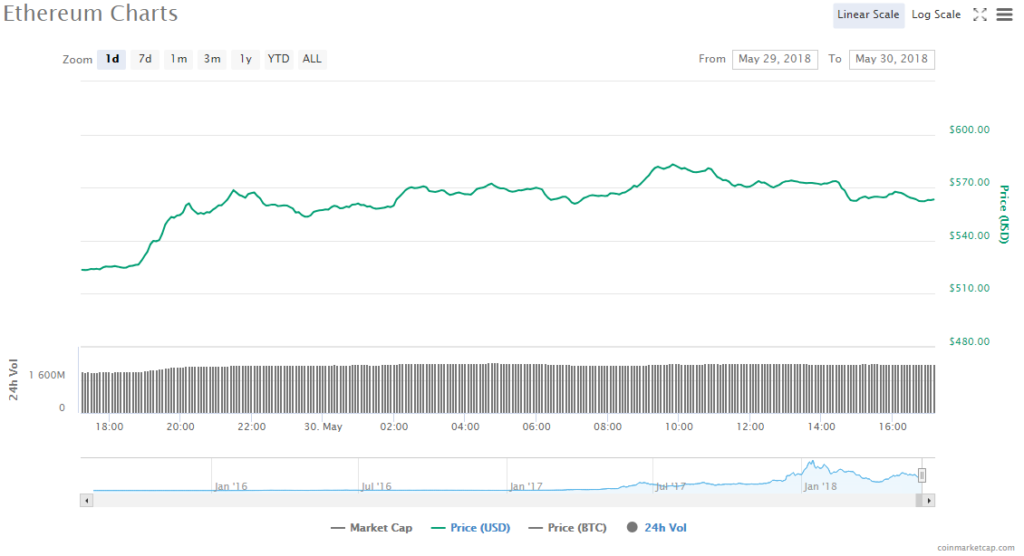Click Jan '17 in the navigator timeline
Screen dimensions: 1024x556
point(526,486)
